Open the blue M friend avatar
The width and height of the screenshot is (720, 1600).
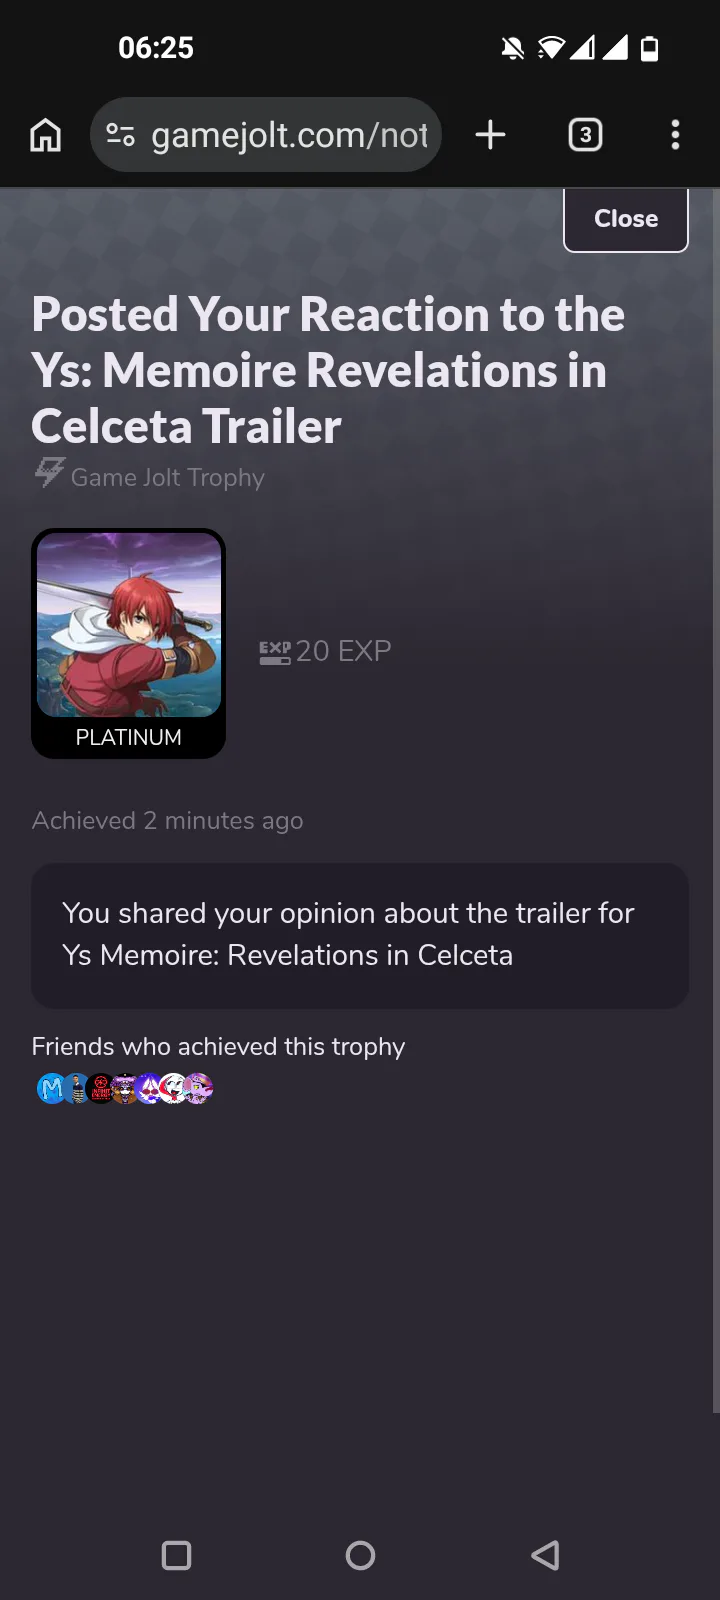[x=50, y=1088]
